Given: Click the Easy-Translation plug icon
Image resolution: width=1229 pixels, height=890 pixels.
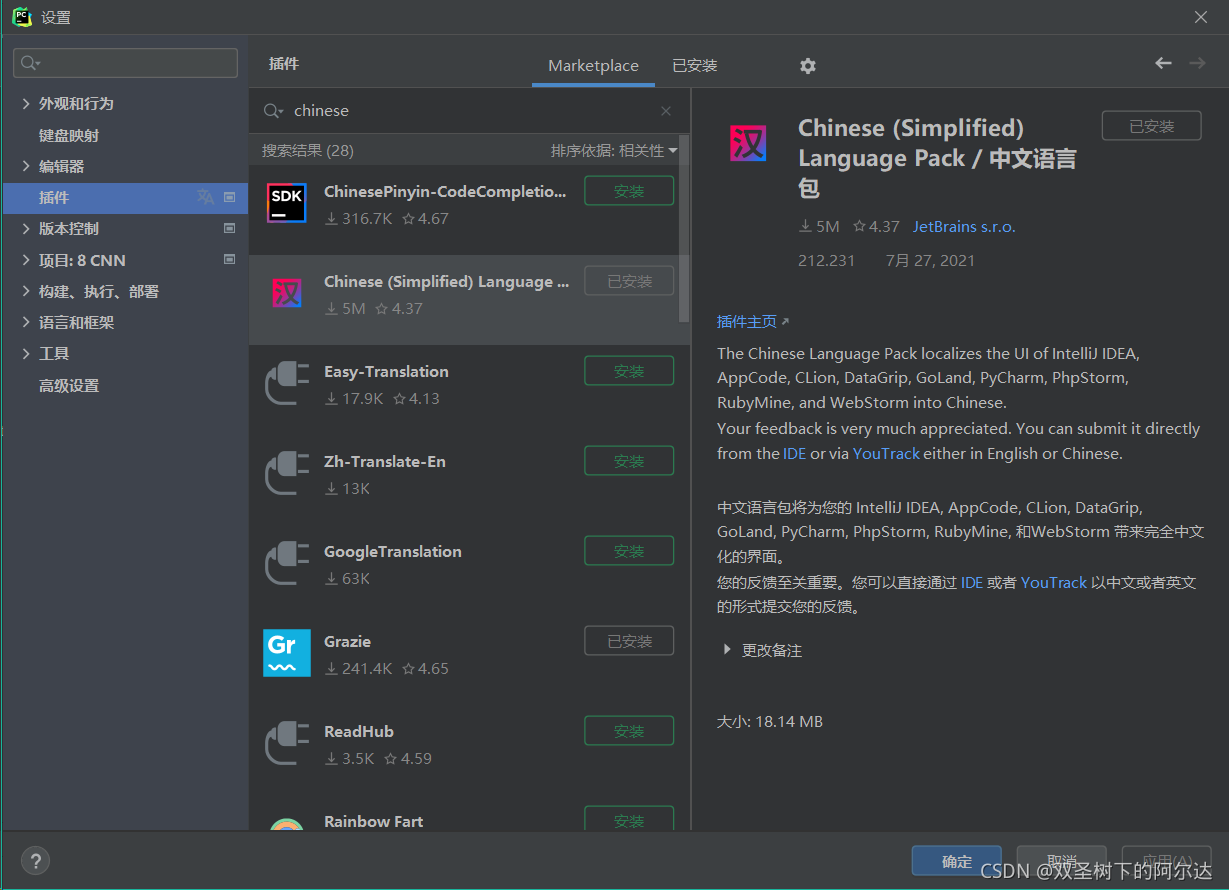Looking at the screenshot, I should click(x=286, y=383).
